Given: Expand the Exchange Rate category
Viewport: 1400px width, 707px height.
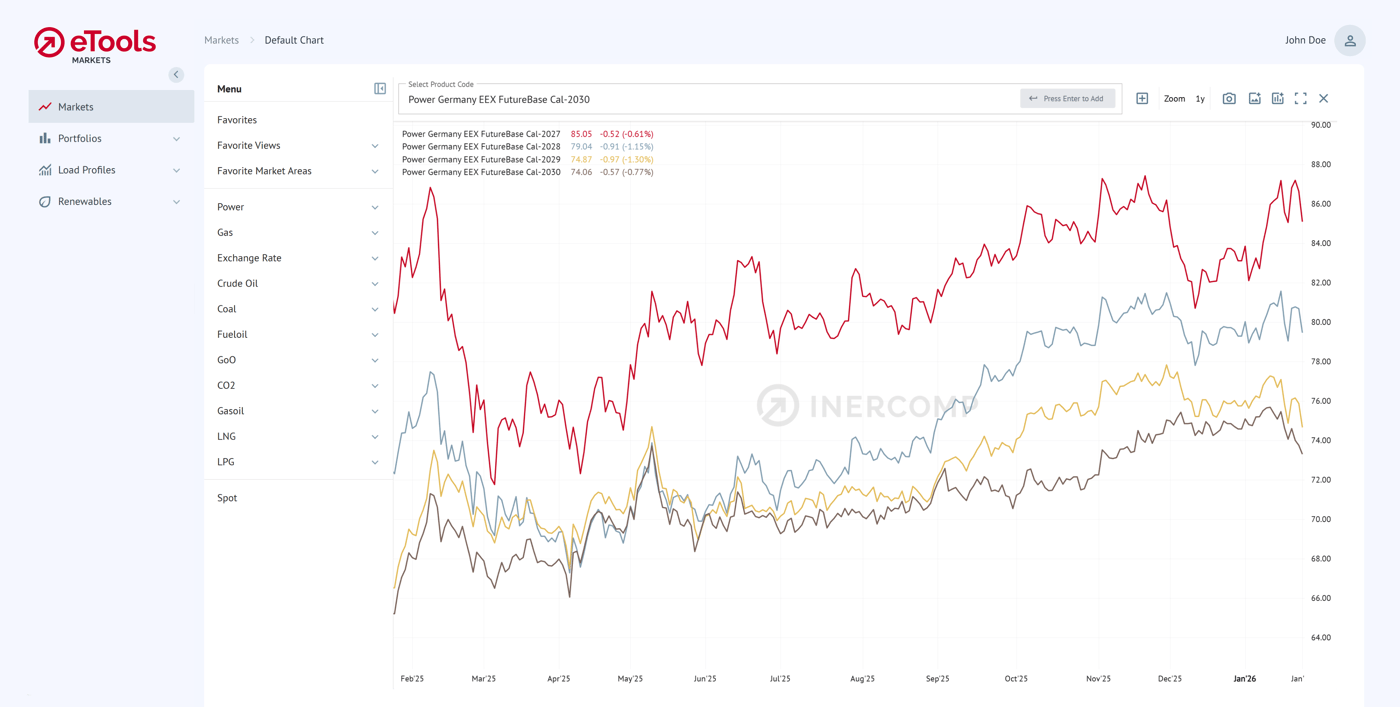Looking at the screenshot, I should coord(298,258).
